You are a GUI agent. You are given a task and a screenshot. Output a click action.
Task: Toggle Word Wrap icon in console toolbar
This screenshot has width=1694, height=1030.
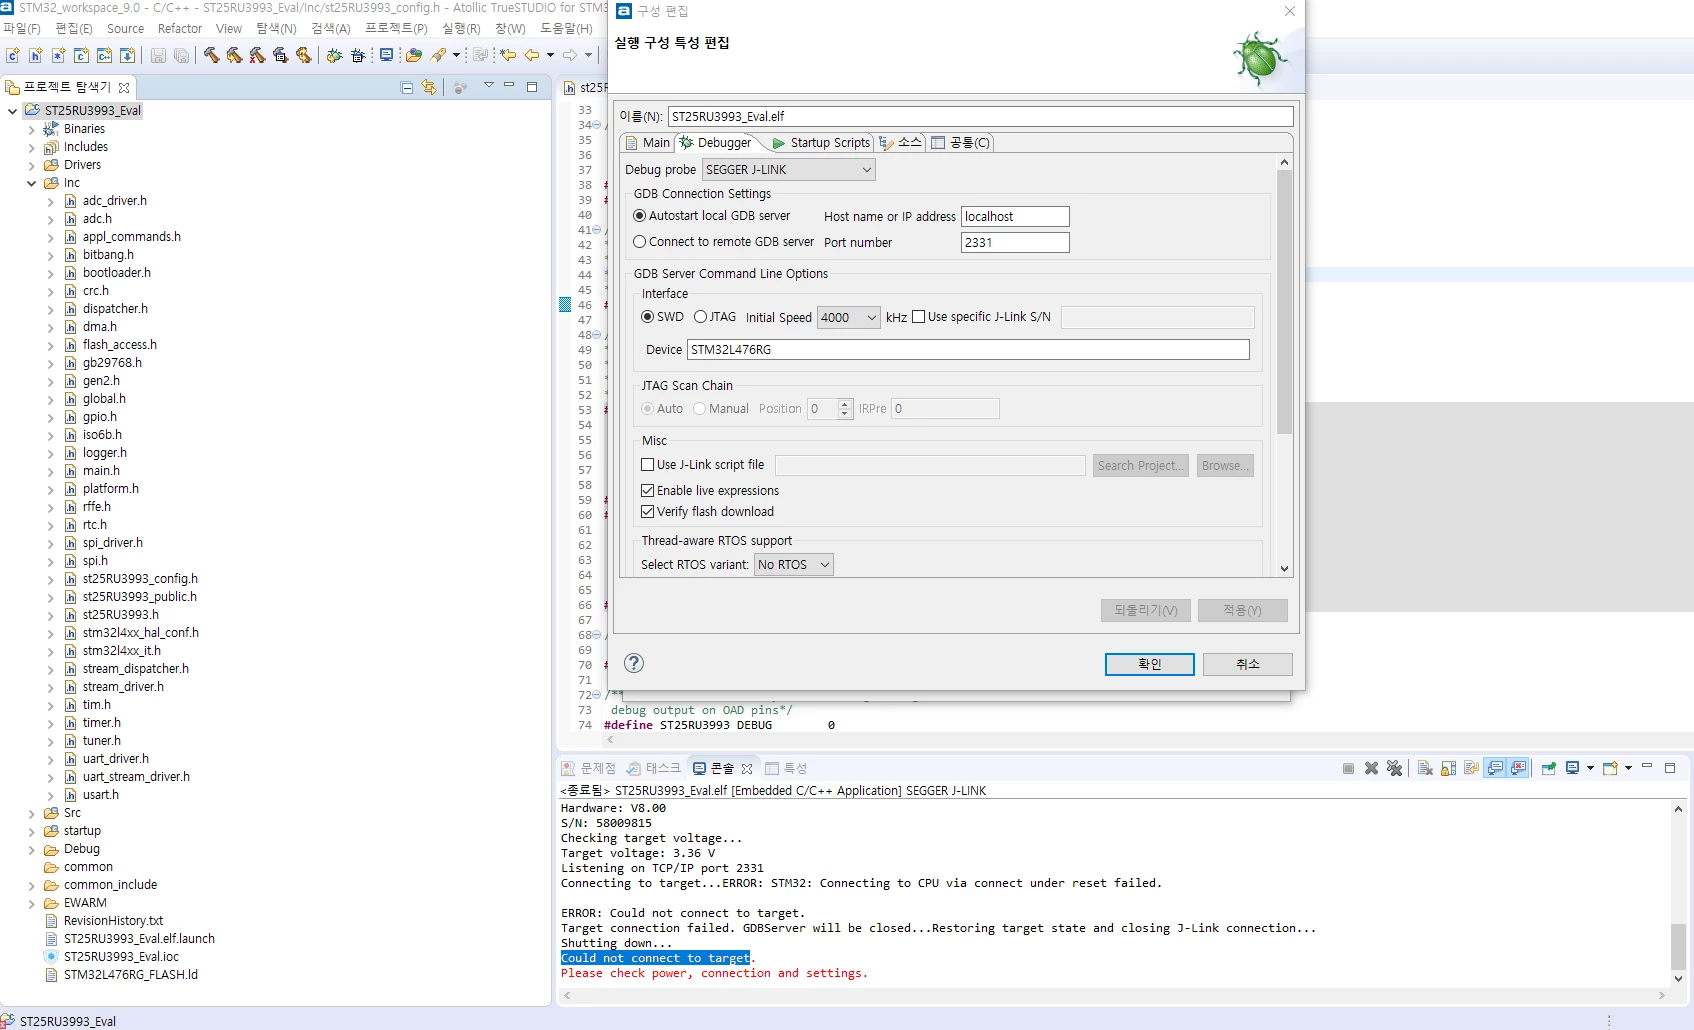coord(1471,768)
